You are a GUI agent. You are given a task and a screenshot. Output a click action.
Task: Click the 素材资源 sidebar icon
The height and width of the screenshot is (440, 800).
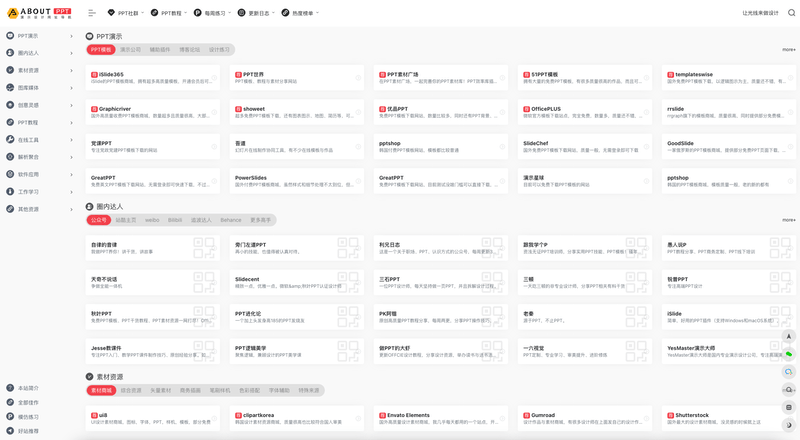click(10, 70)
